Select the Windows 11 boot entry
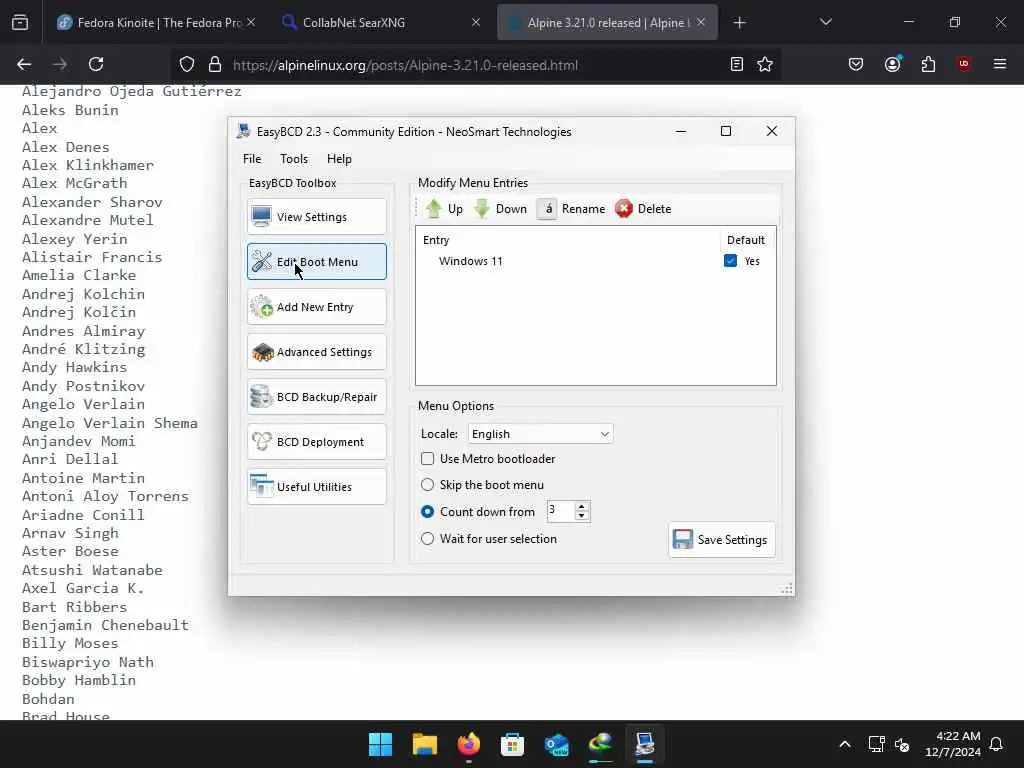1024x768 pixels. click(471, 261)
